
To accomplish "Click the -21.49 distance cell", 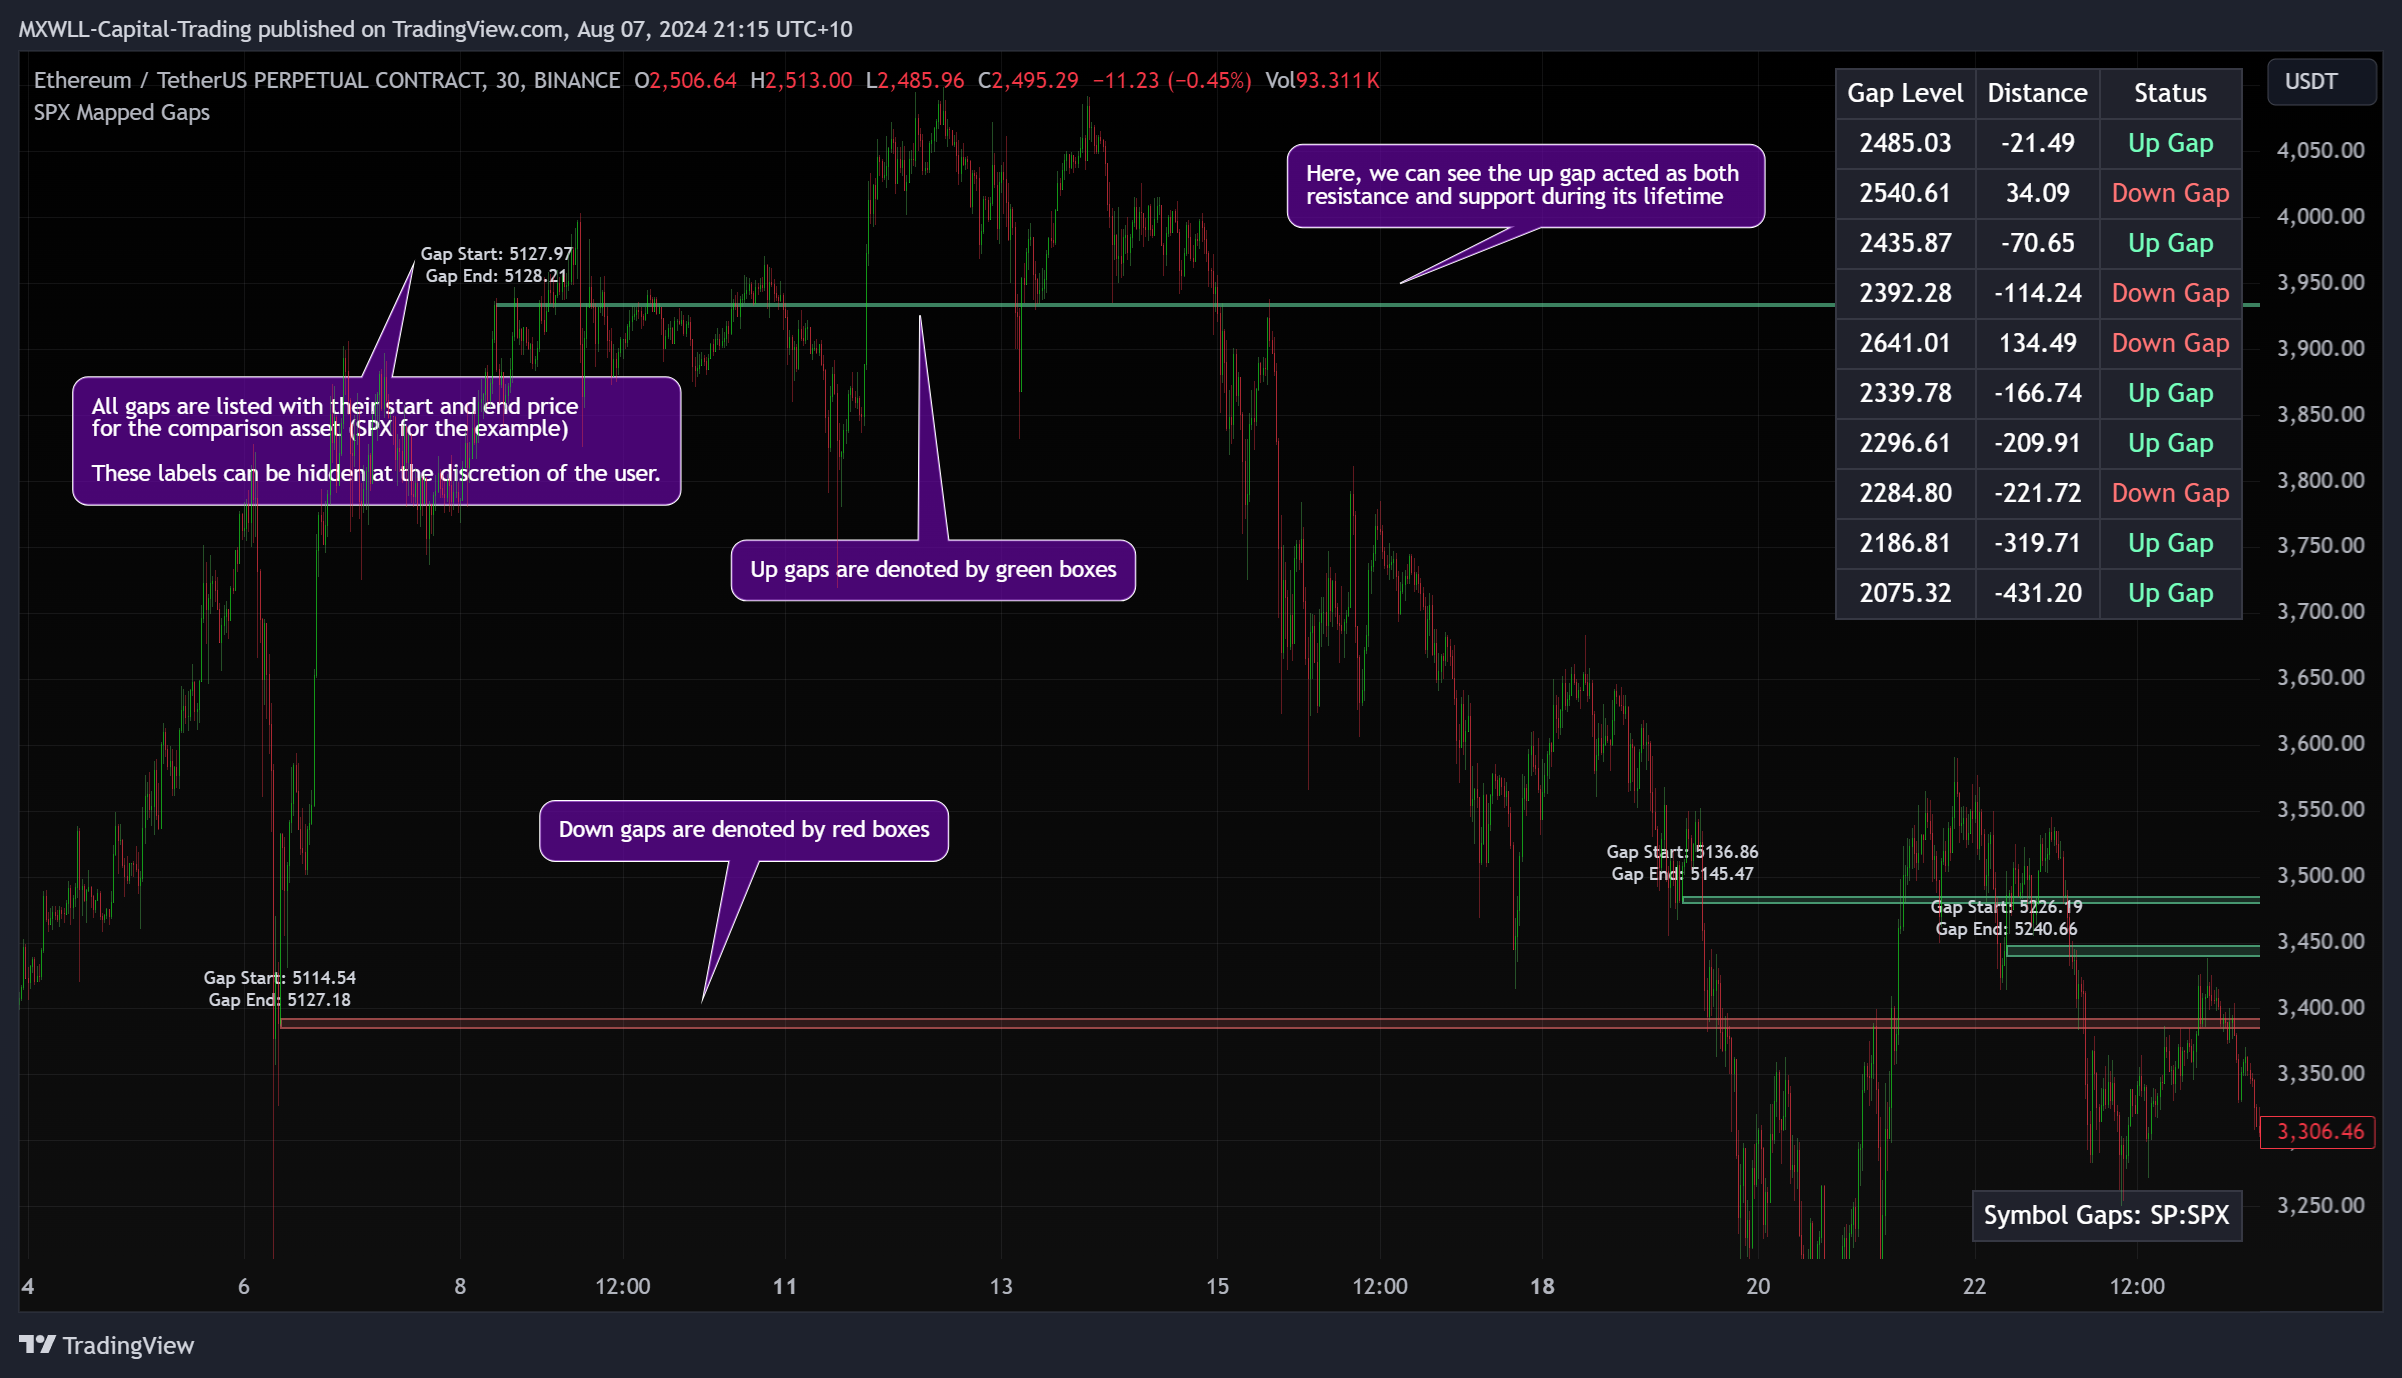I will (x=2037, y=143).
